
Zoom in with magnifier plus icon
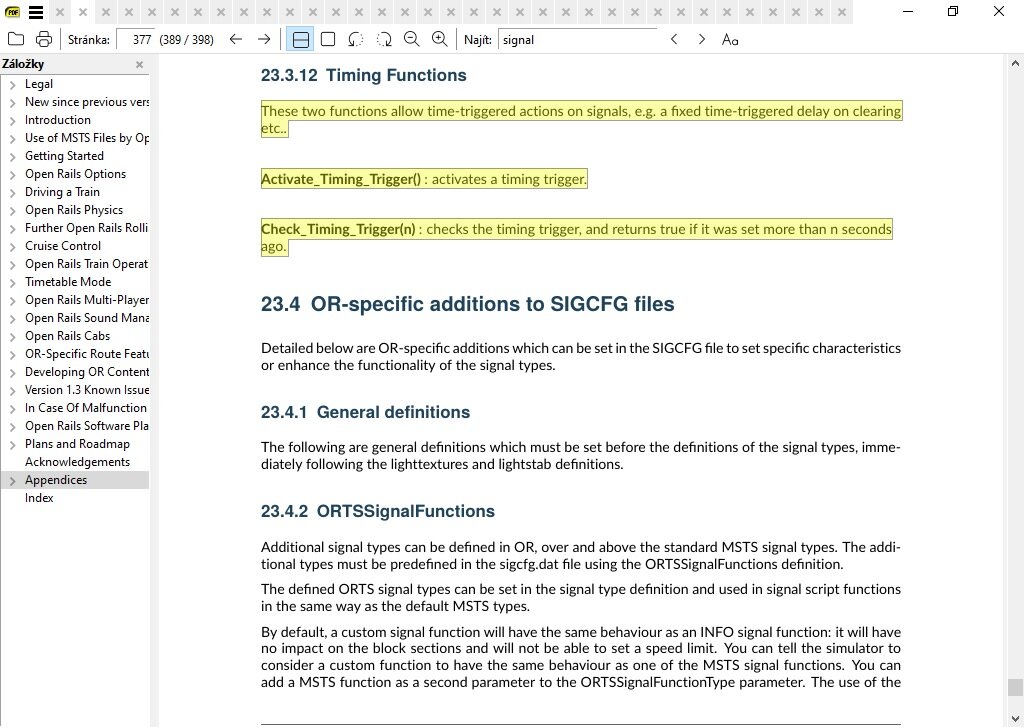439,40
